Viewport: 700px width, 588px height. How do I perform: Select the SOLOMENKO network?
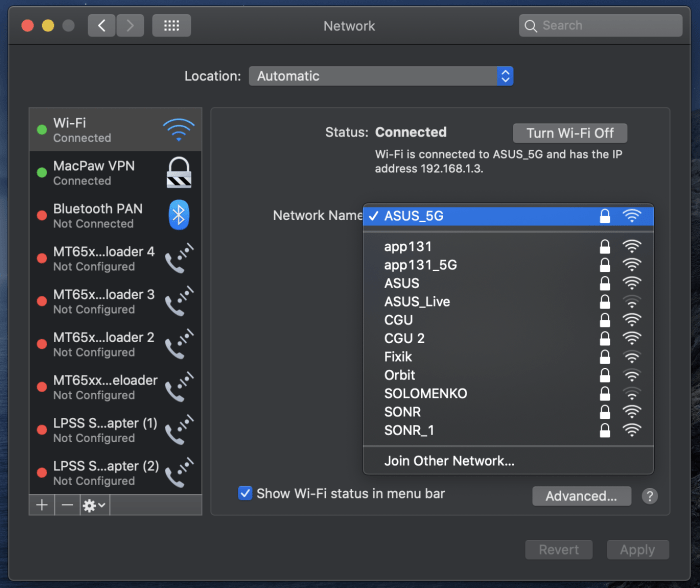coord(508,393)
